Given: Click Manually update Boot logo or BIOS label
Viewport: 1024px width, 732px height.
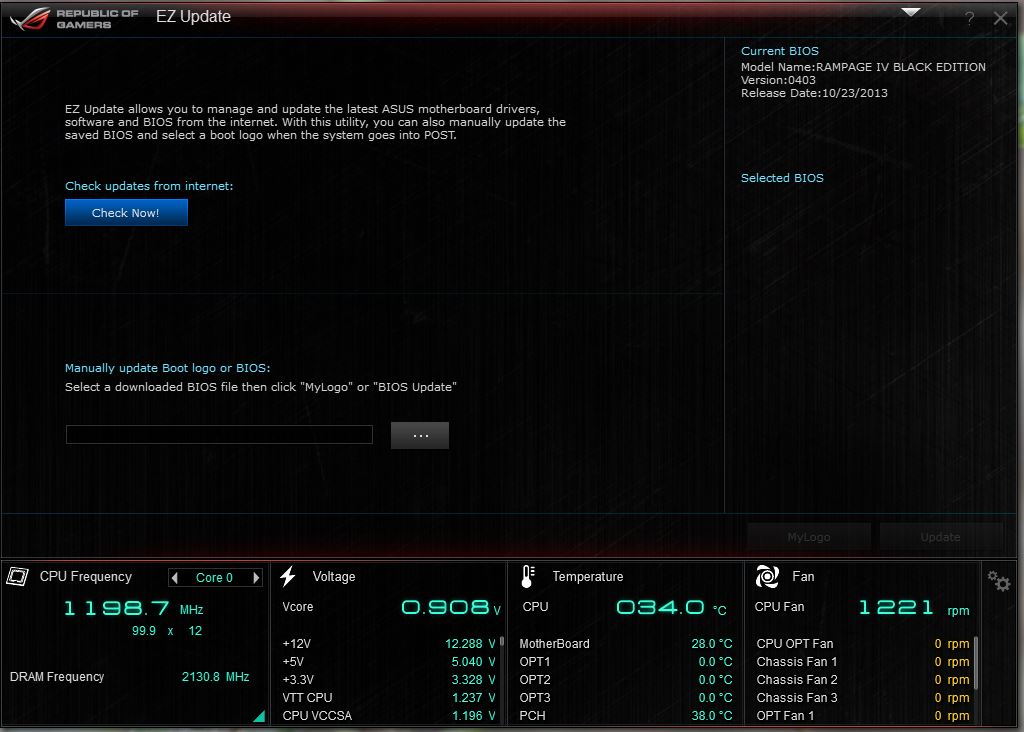Looking at the screenshot, I should pos(167,368).
